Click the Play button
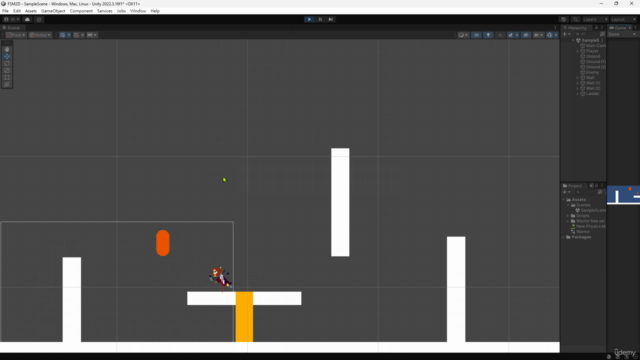Screen dimensions: 640x360 [x=309, y=19]
